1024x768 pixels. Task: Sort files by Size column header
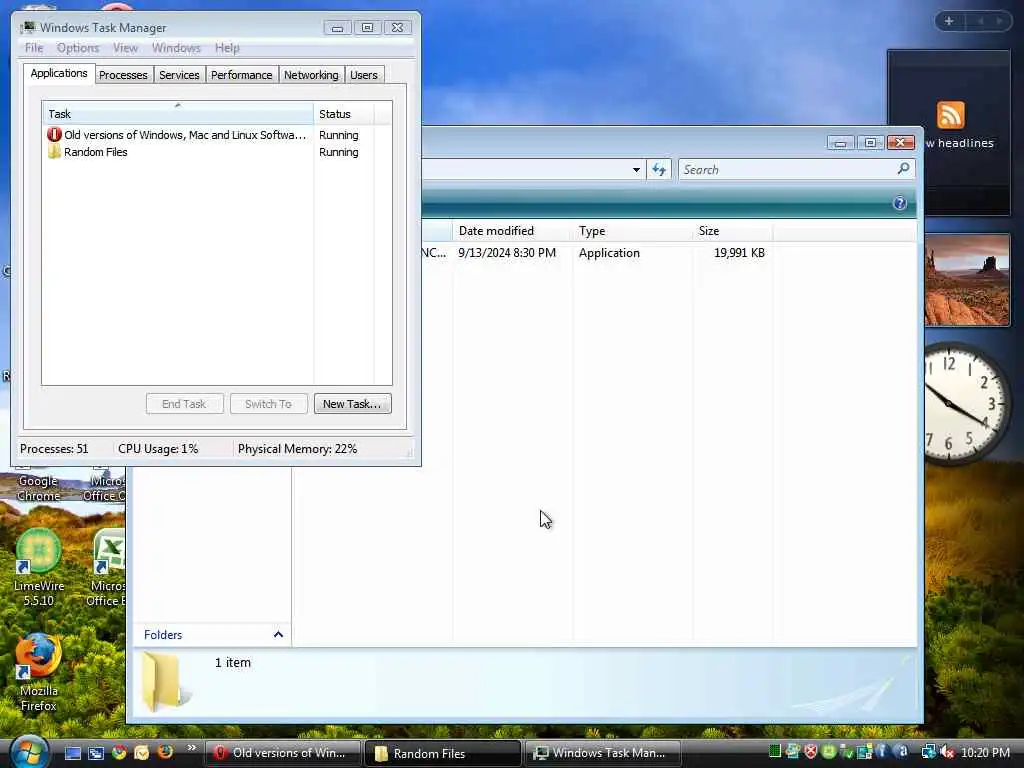pyautogui.click(x=733, y=231)
